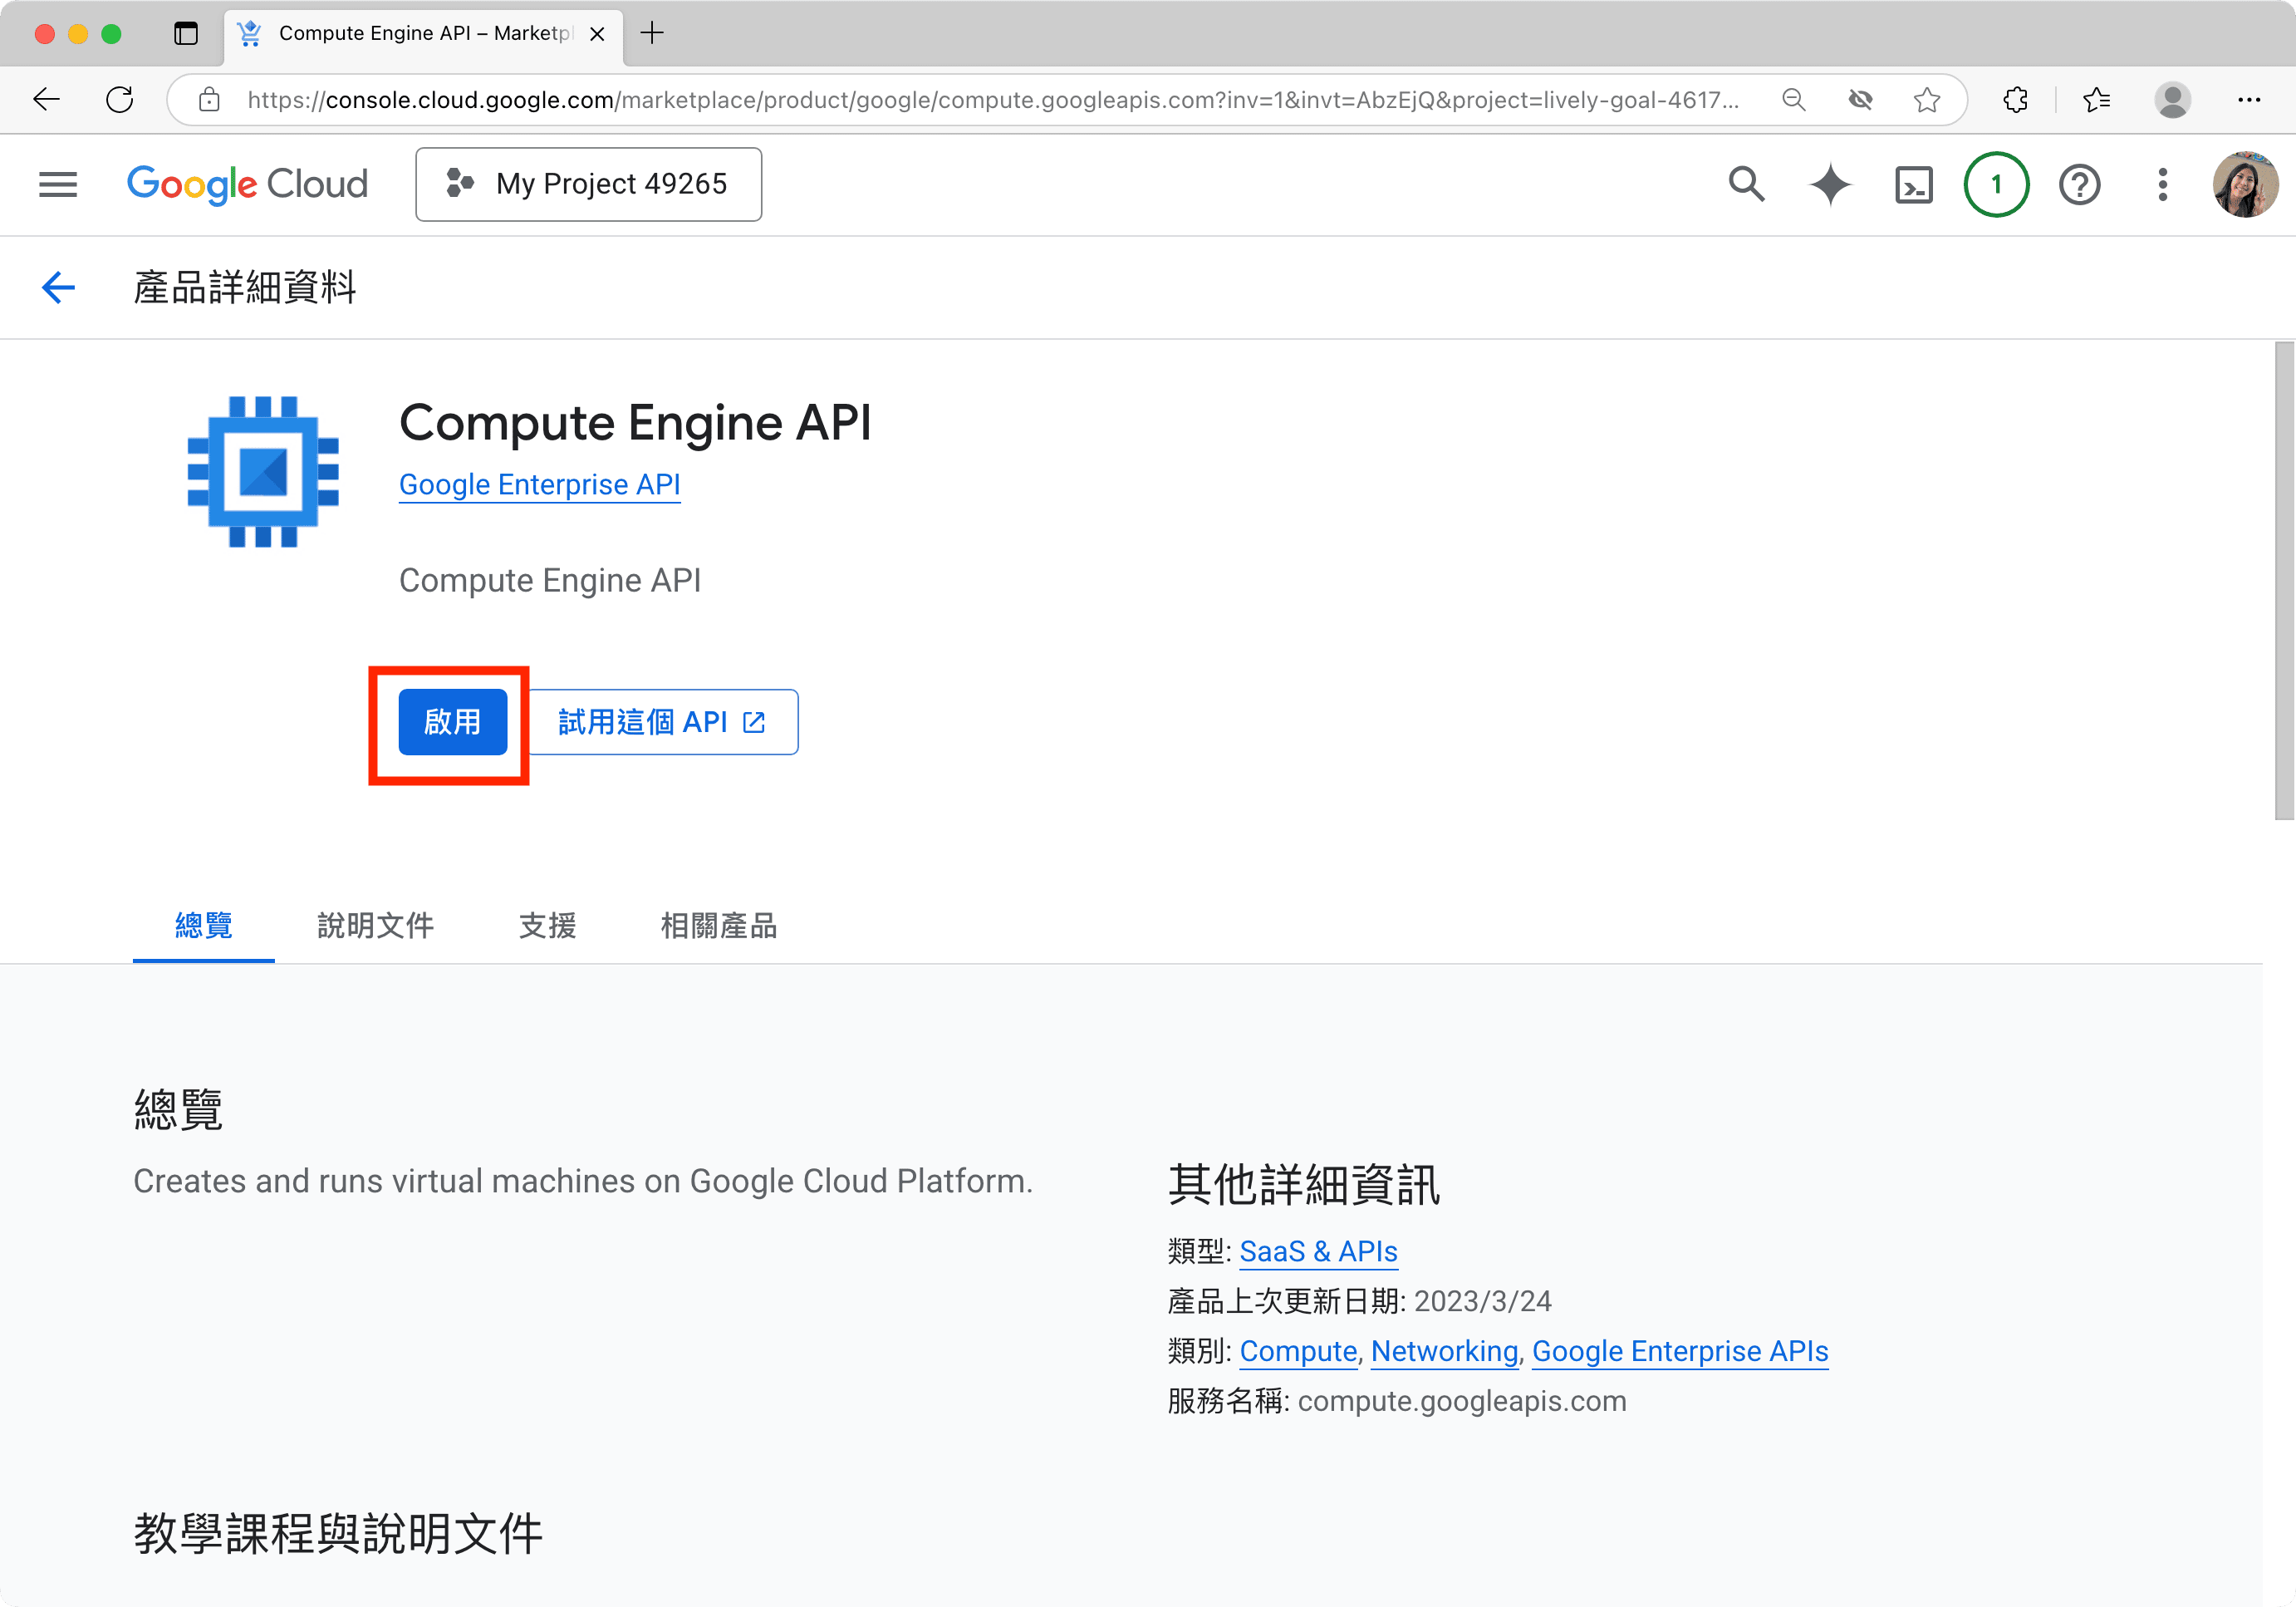Click the Gemini AI sparkle icon
2296x1607 pixels.
point(1829,185)
